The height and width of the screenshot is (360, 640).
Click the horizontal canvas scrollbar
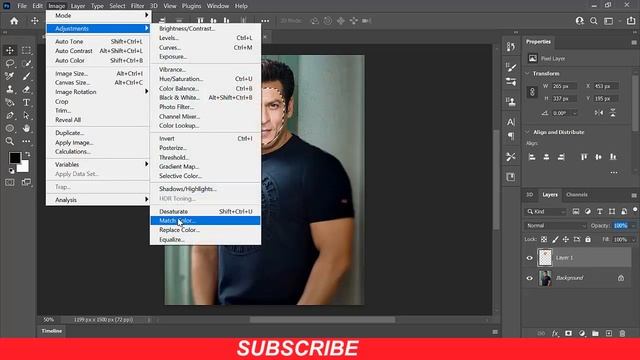click(x=322, y=320)
